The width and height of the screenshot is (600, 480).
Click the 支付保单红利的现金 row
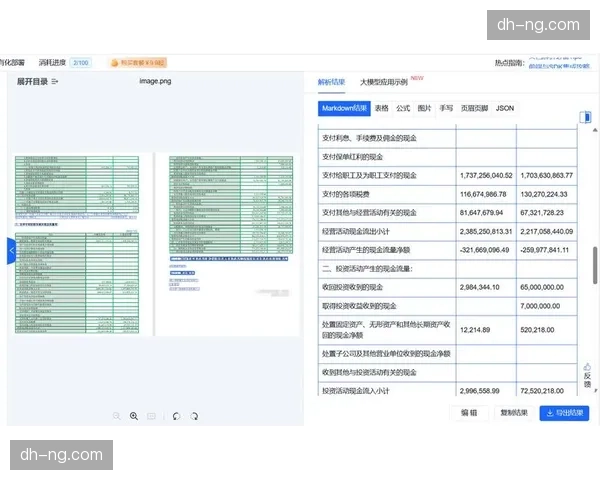(447, 157)
